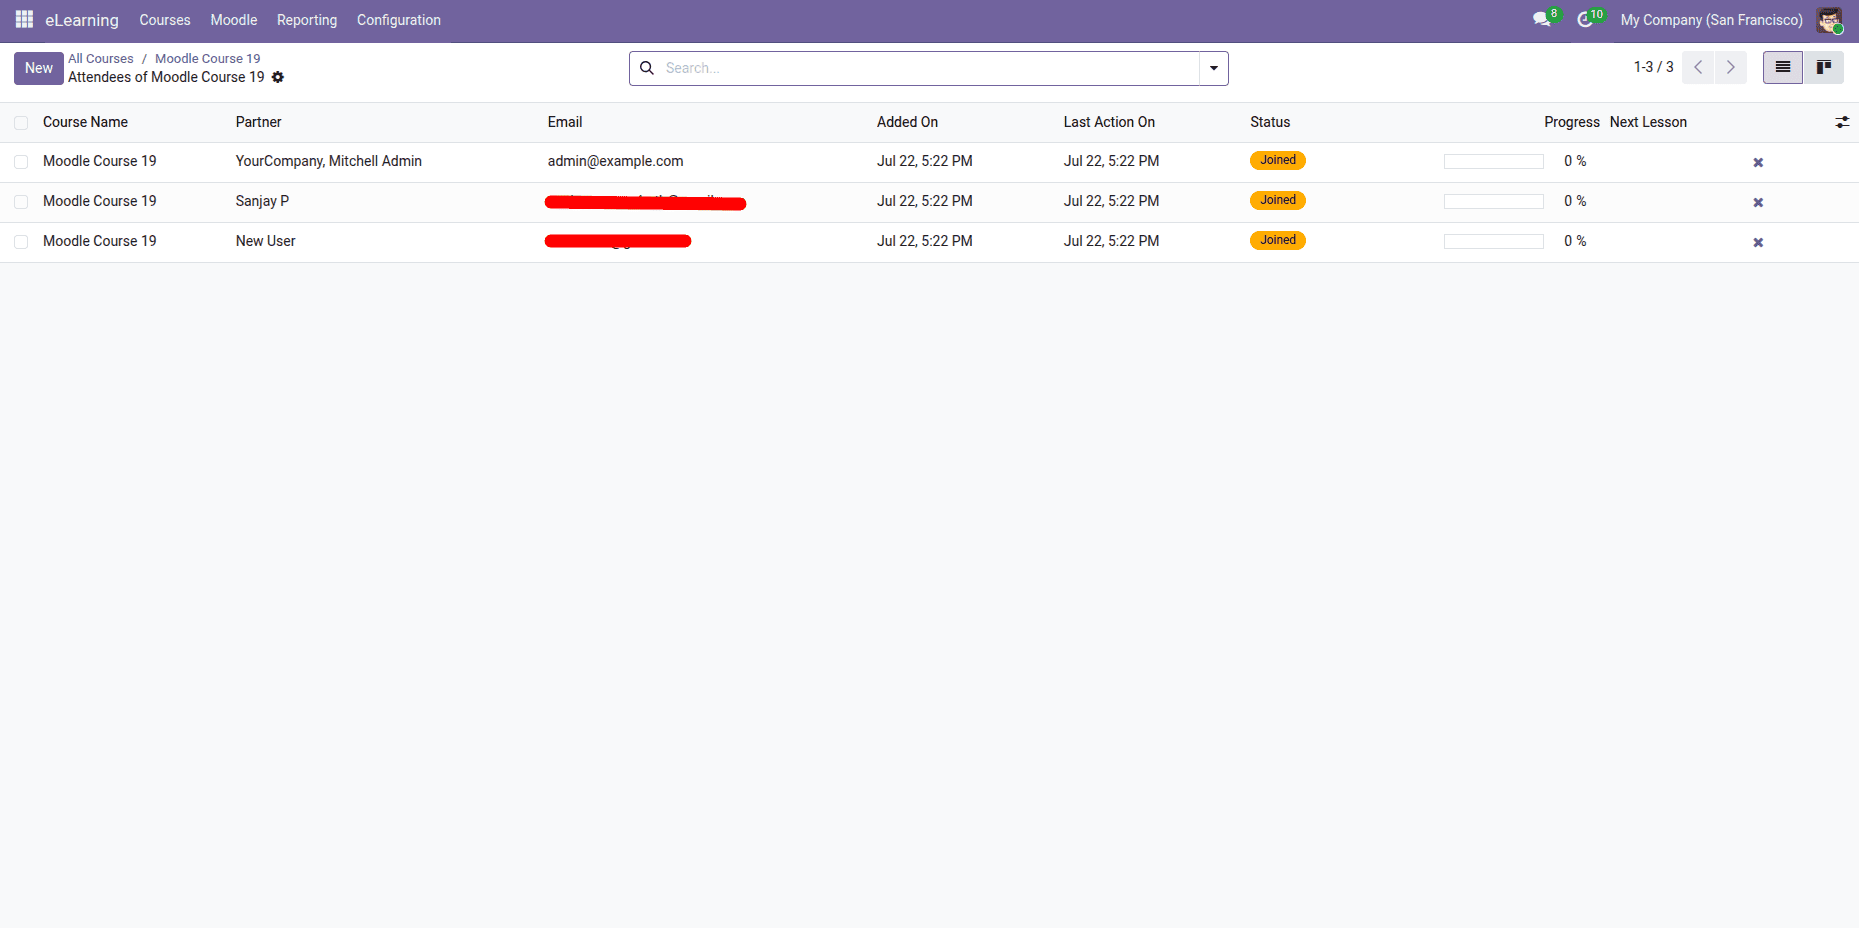The height and width of the screenshot is (928, 1859).
Task: Focus the Search input field
Action: pos(930,68)
